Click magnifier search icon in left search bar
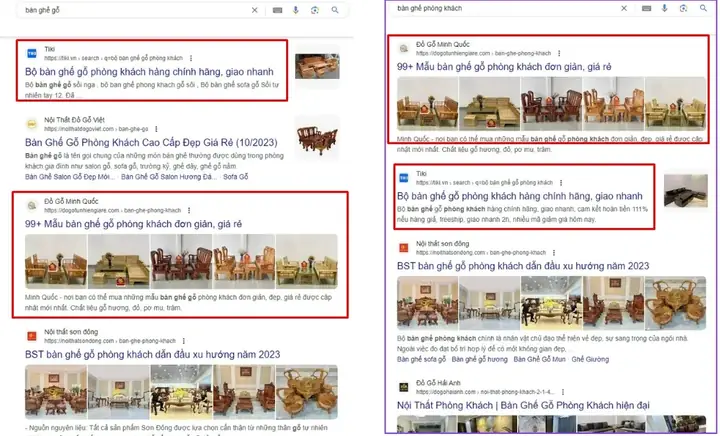Image resolution: width=720 pixels, height=436 pixels. 336,10
